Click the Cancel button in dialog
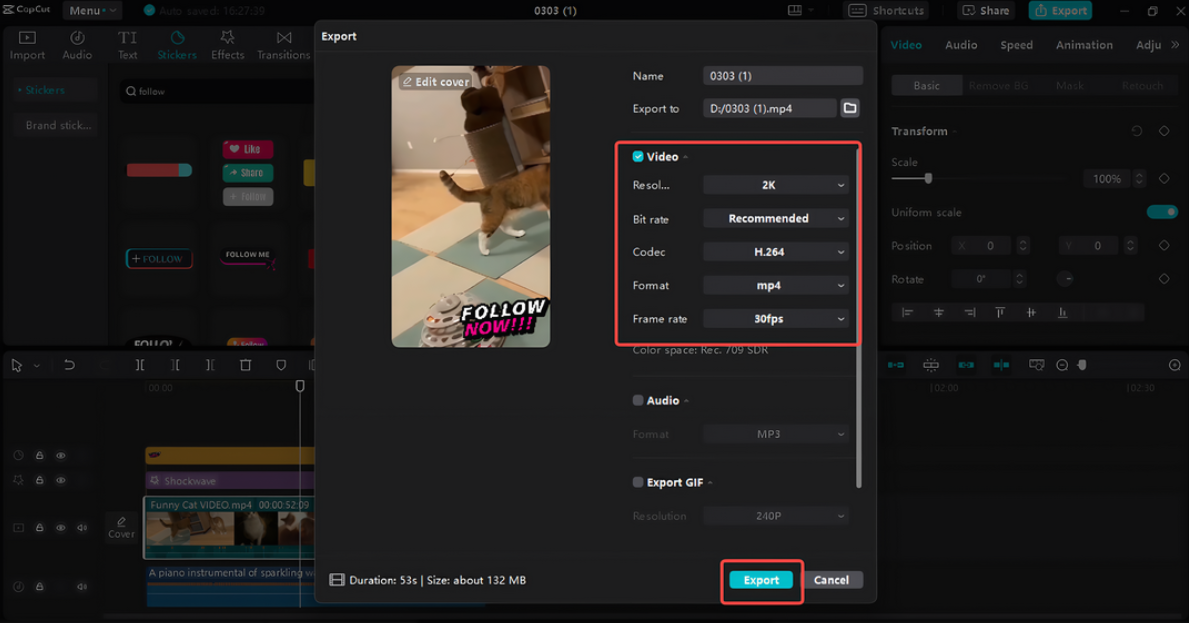The width and height of the screenshot is (1189, 623). [831, 580]
